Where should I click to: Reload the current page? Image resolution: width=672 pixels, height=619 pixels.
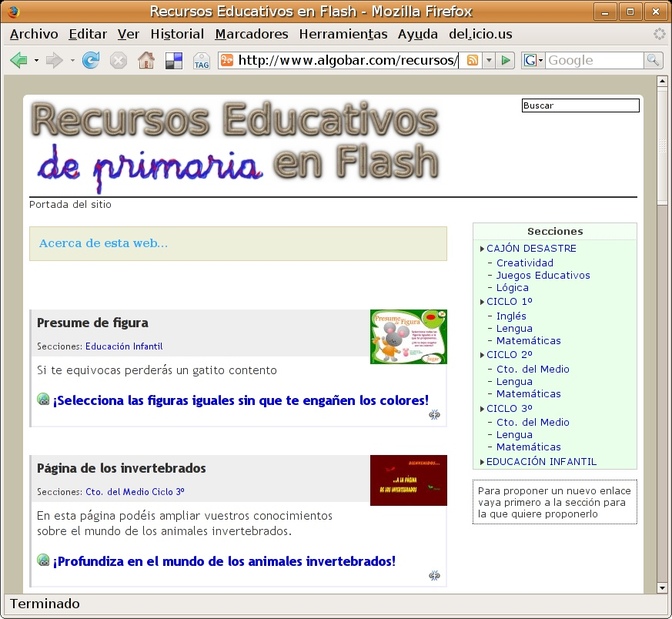point(91,60)
